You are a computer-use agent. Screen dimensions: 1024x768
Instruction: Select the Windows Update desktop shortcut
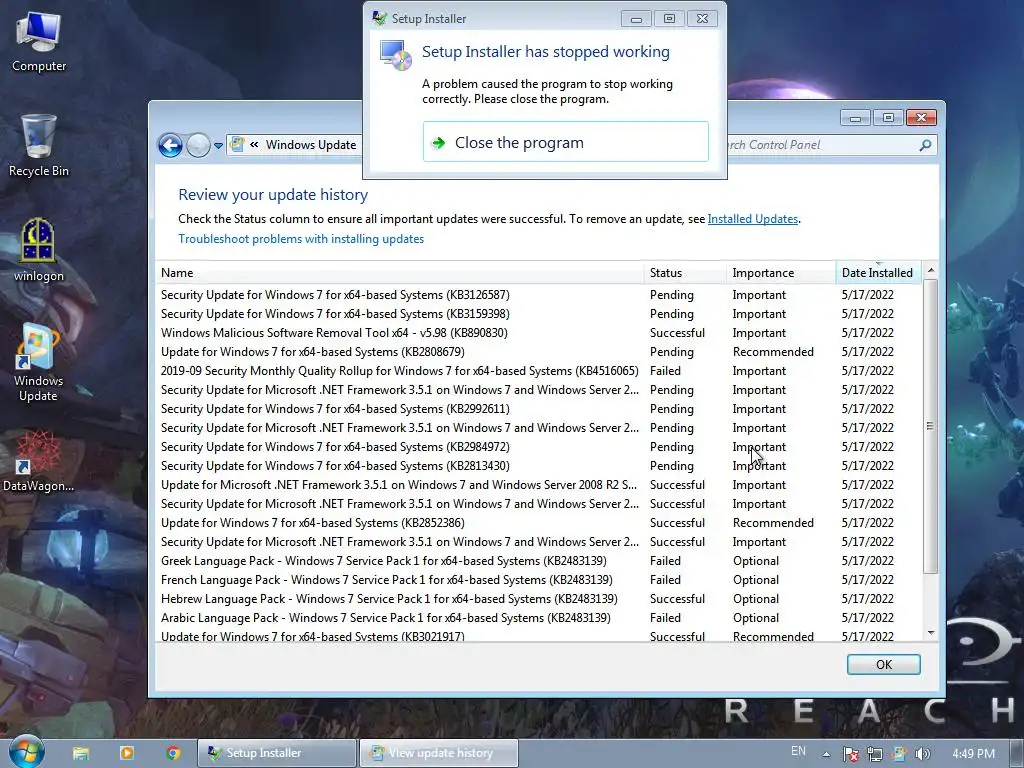[38, 362]
